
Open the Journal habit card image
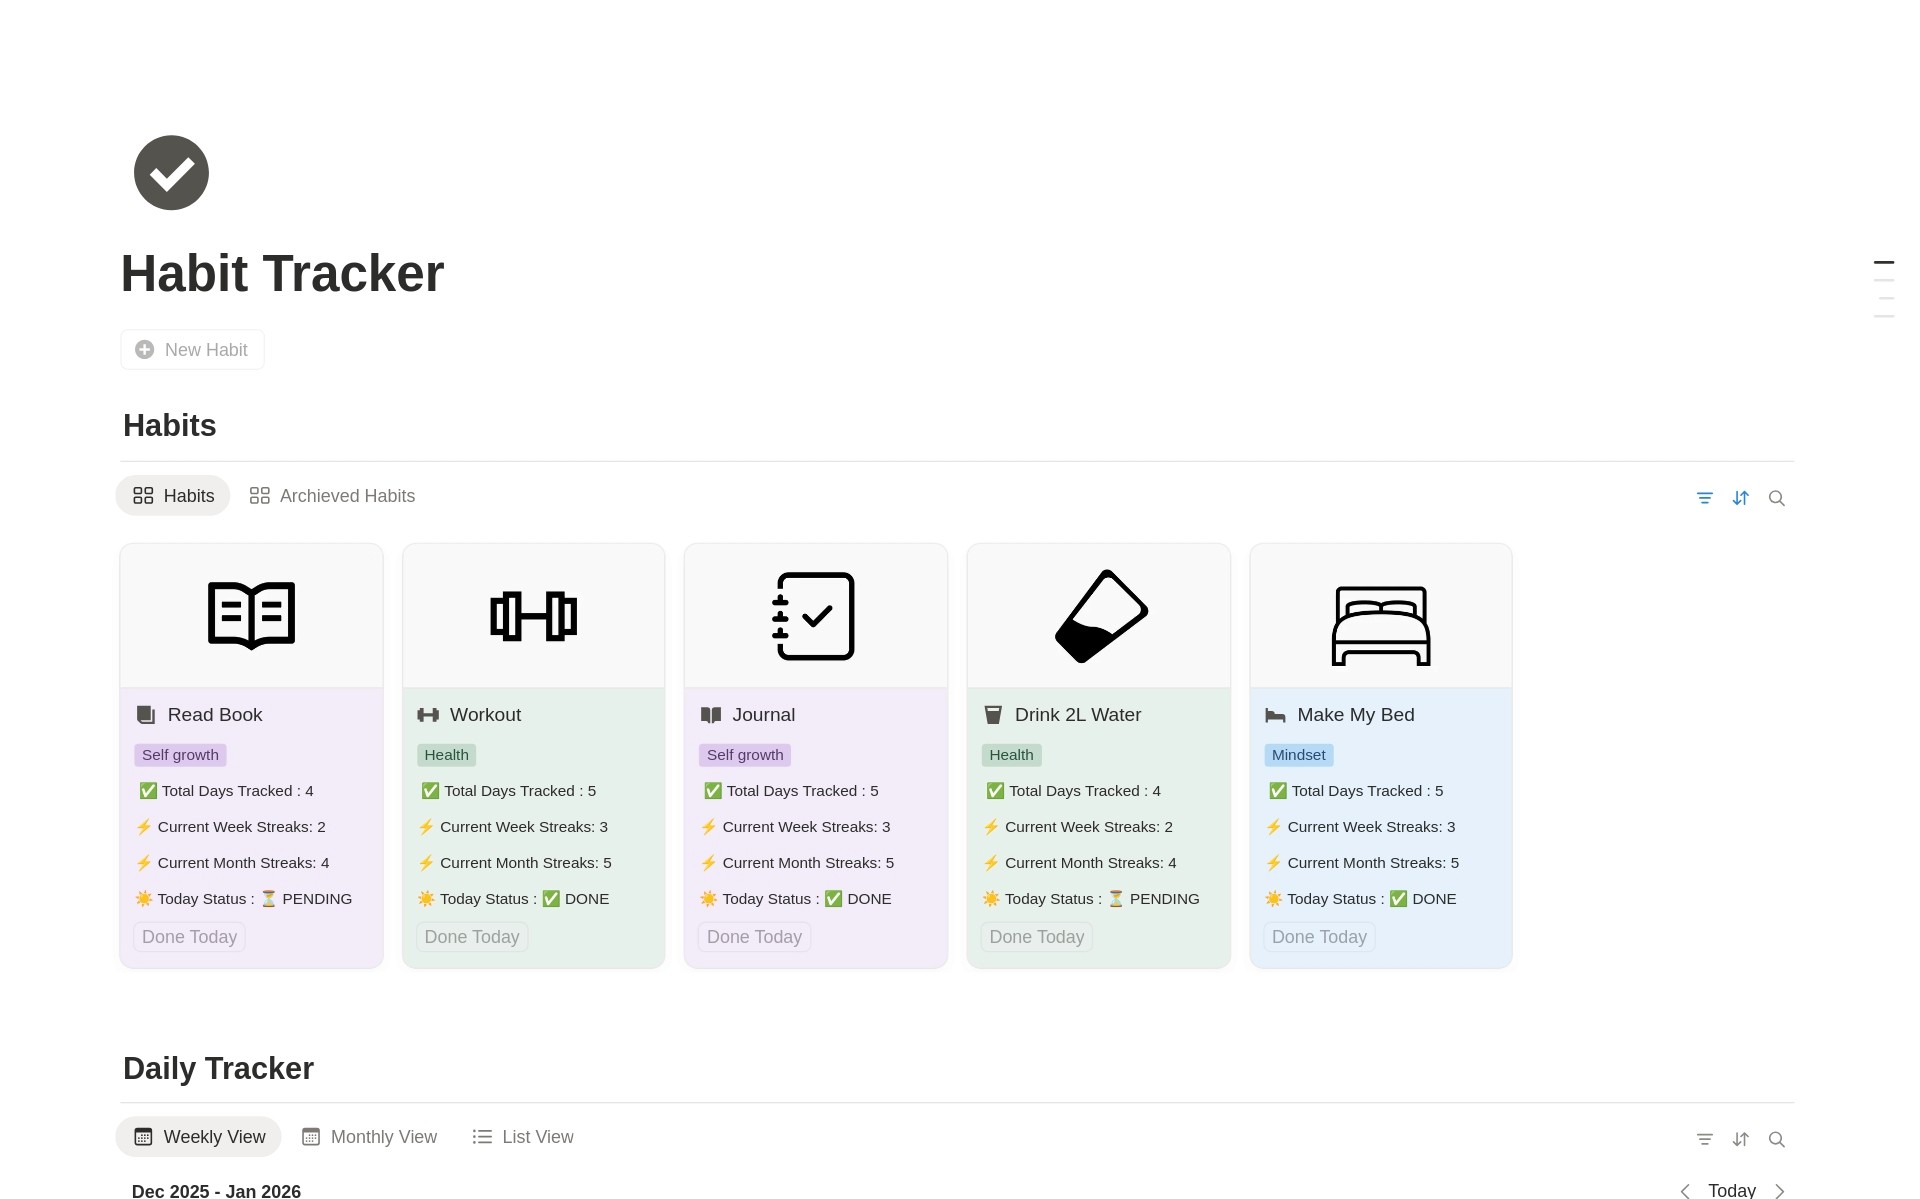[814, 614]
